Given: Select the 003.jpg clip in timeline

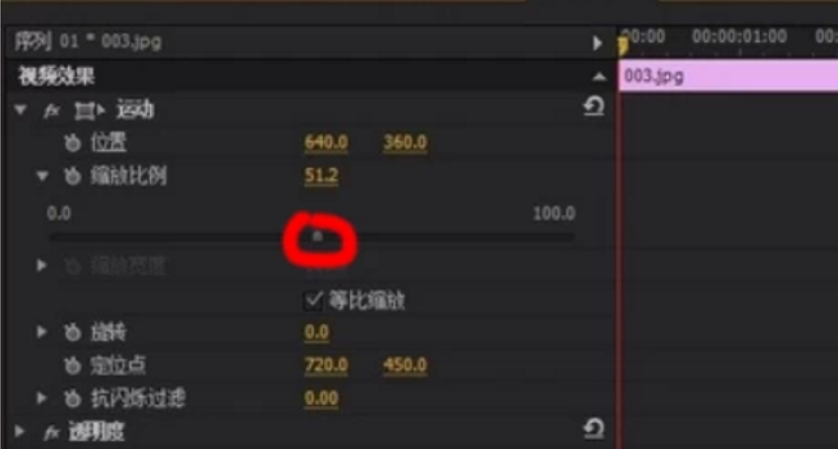Looking at the screenshot, I should click(x=728, y=76).
